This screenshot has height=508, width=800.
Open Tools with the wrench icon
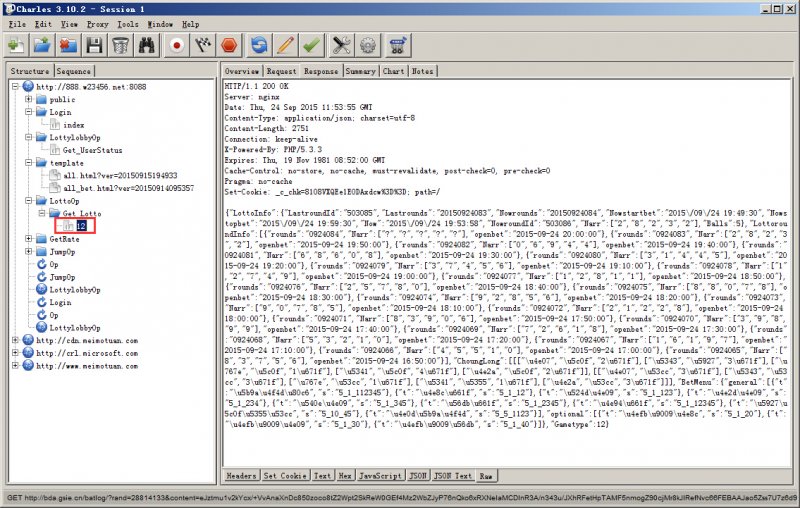(x=341, y=45)
